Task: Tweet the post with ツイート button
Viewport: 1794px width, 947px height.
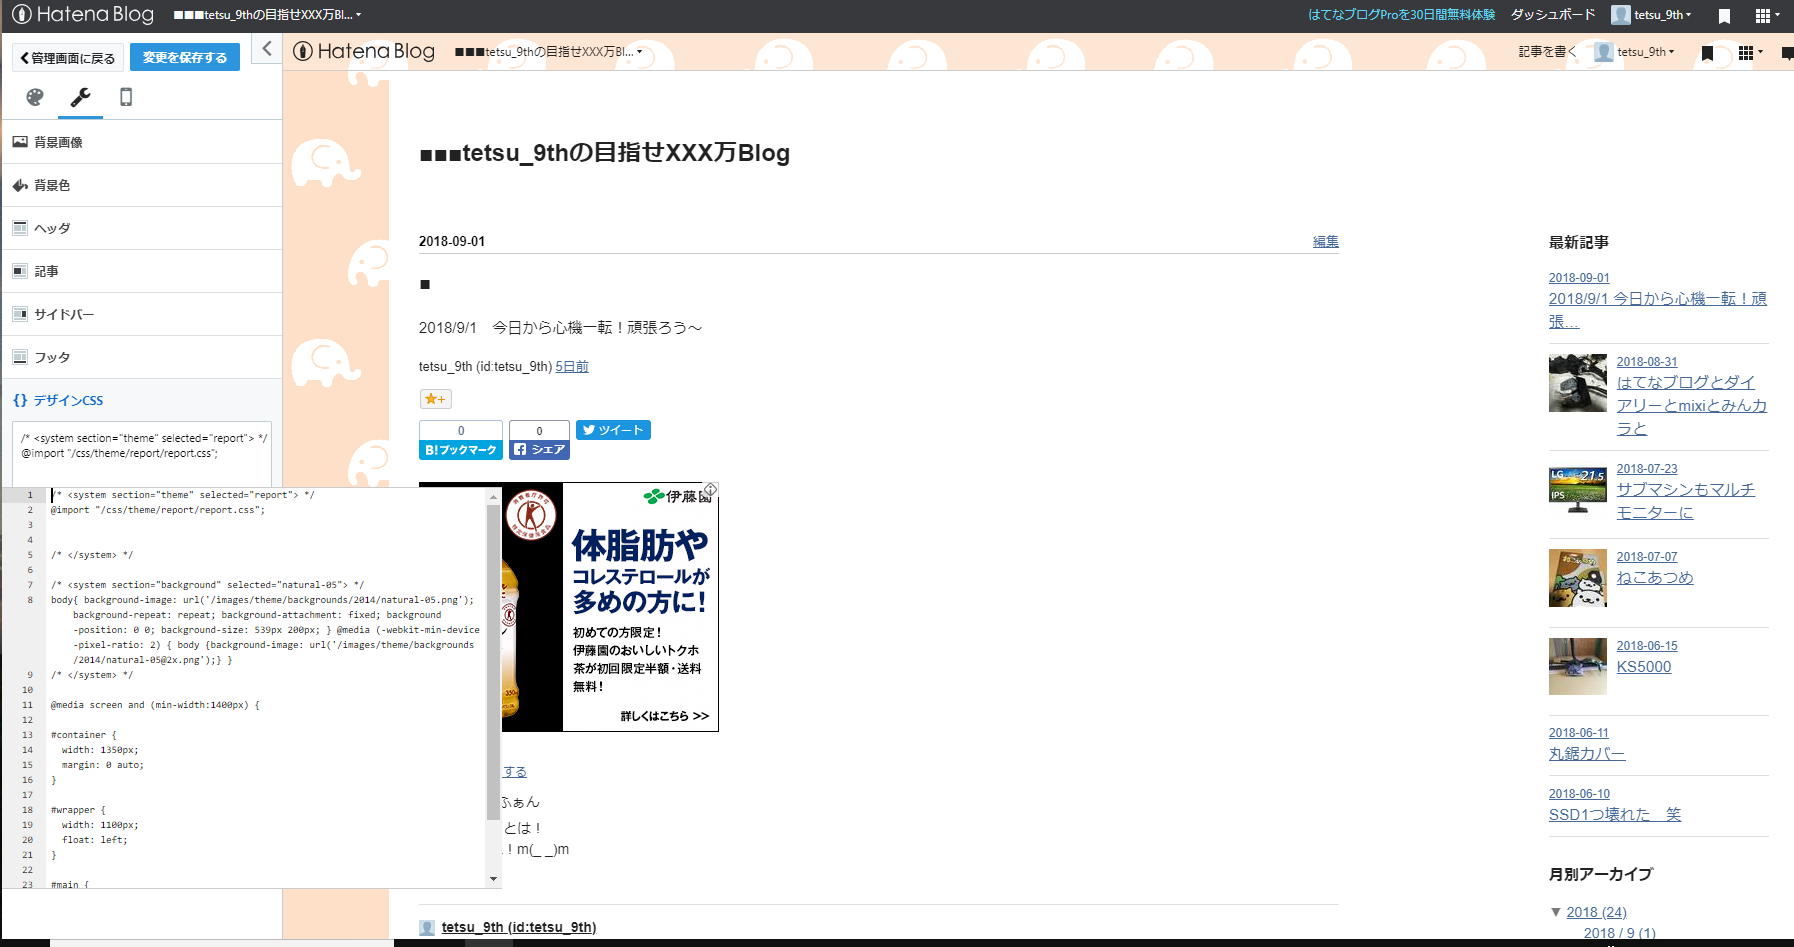Action: [x=613, y=430]
